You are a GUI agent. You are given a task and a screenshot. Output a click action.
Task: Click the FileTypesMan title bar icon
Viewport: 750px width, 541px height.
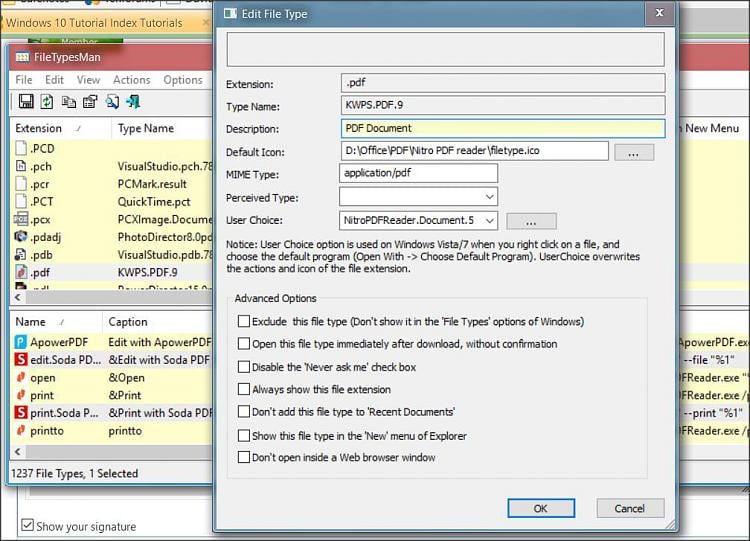pyautogui.click(x=22, y=57)
